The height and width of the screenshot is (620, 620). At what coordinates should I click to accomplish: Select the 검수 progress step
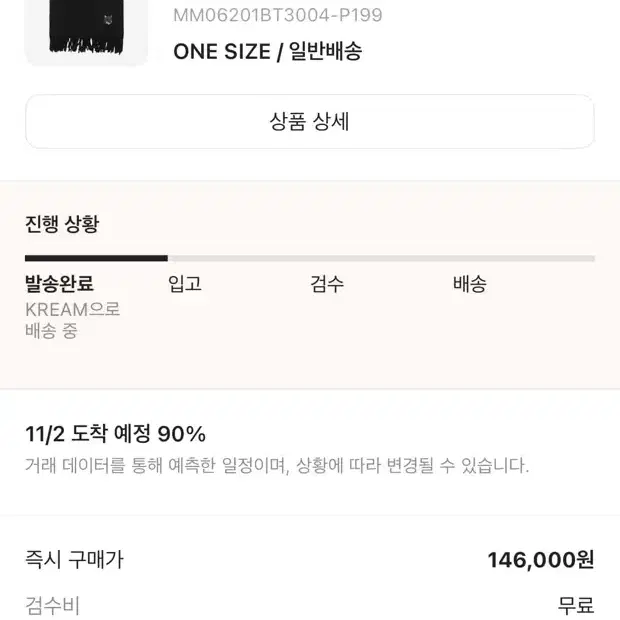pos(327,284)
